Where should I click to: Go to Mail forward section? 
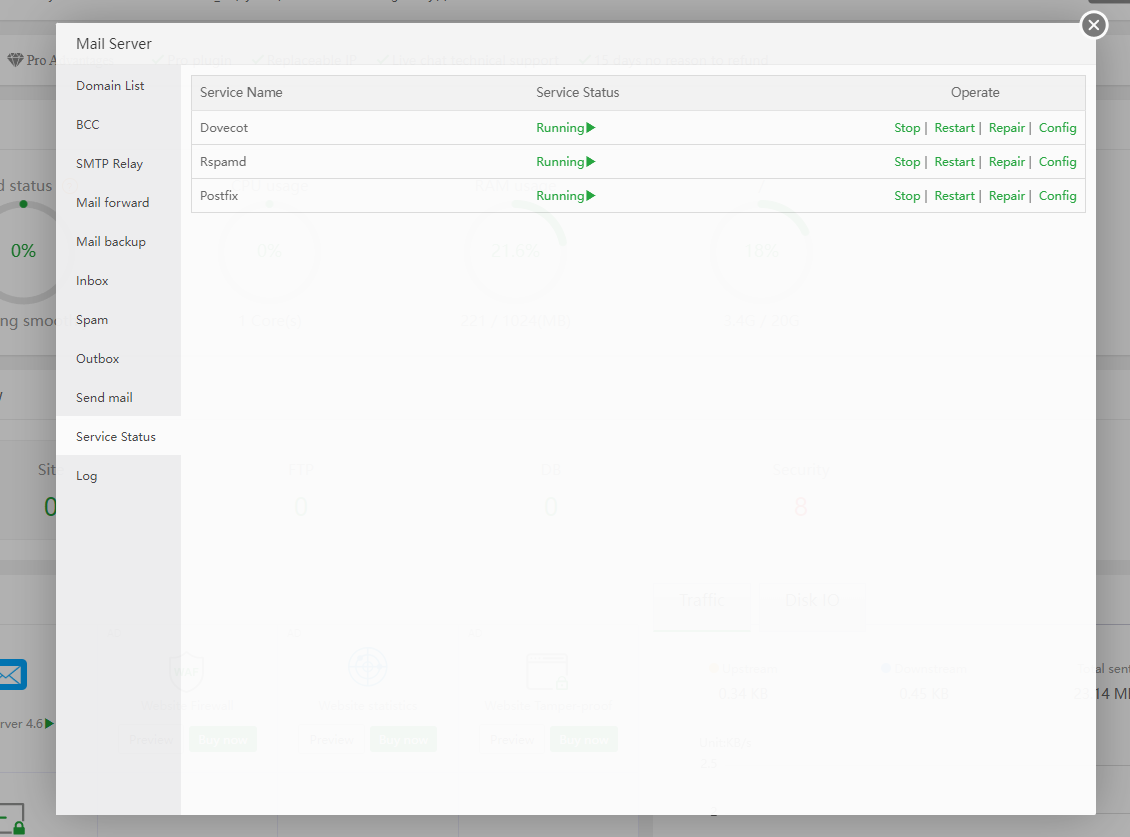click(x=112, y=203)
